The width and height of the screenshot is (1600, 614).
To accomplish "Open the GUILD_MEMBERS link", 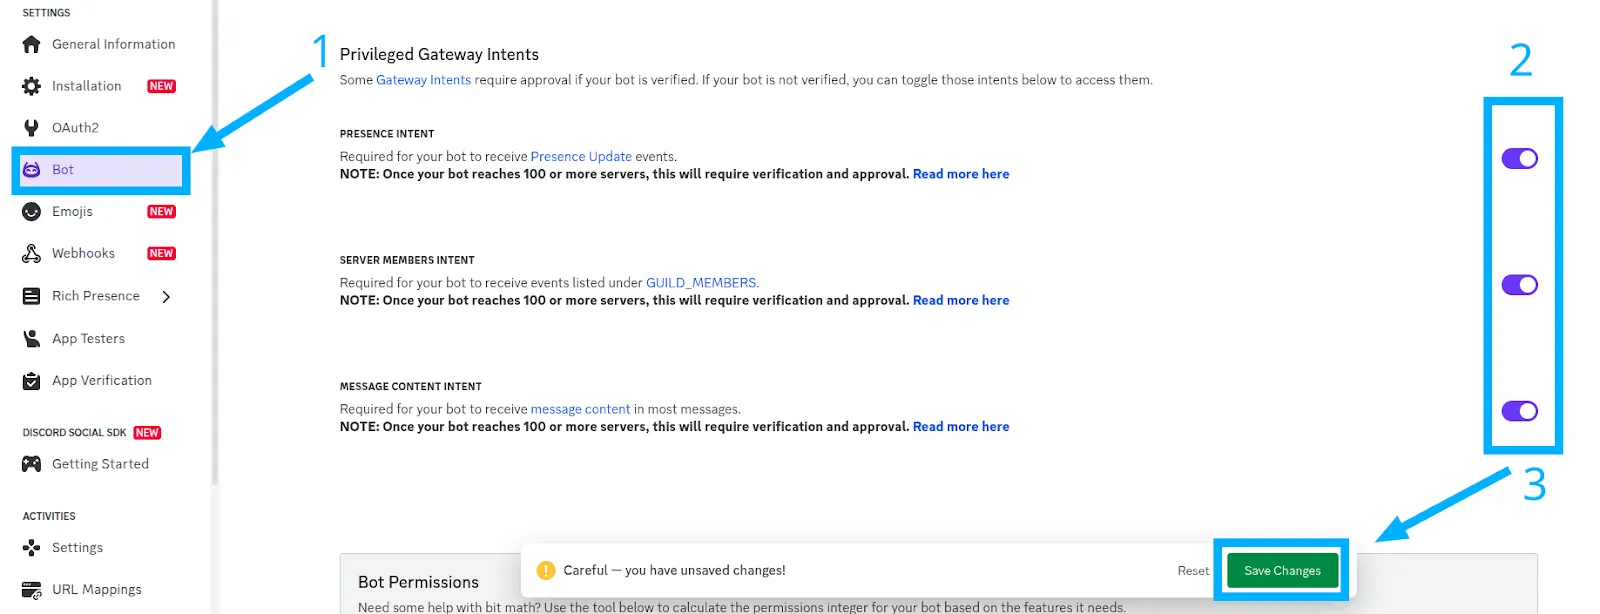I will coord(701,283).
